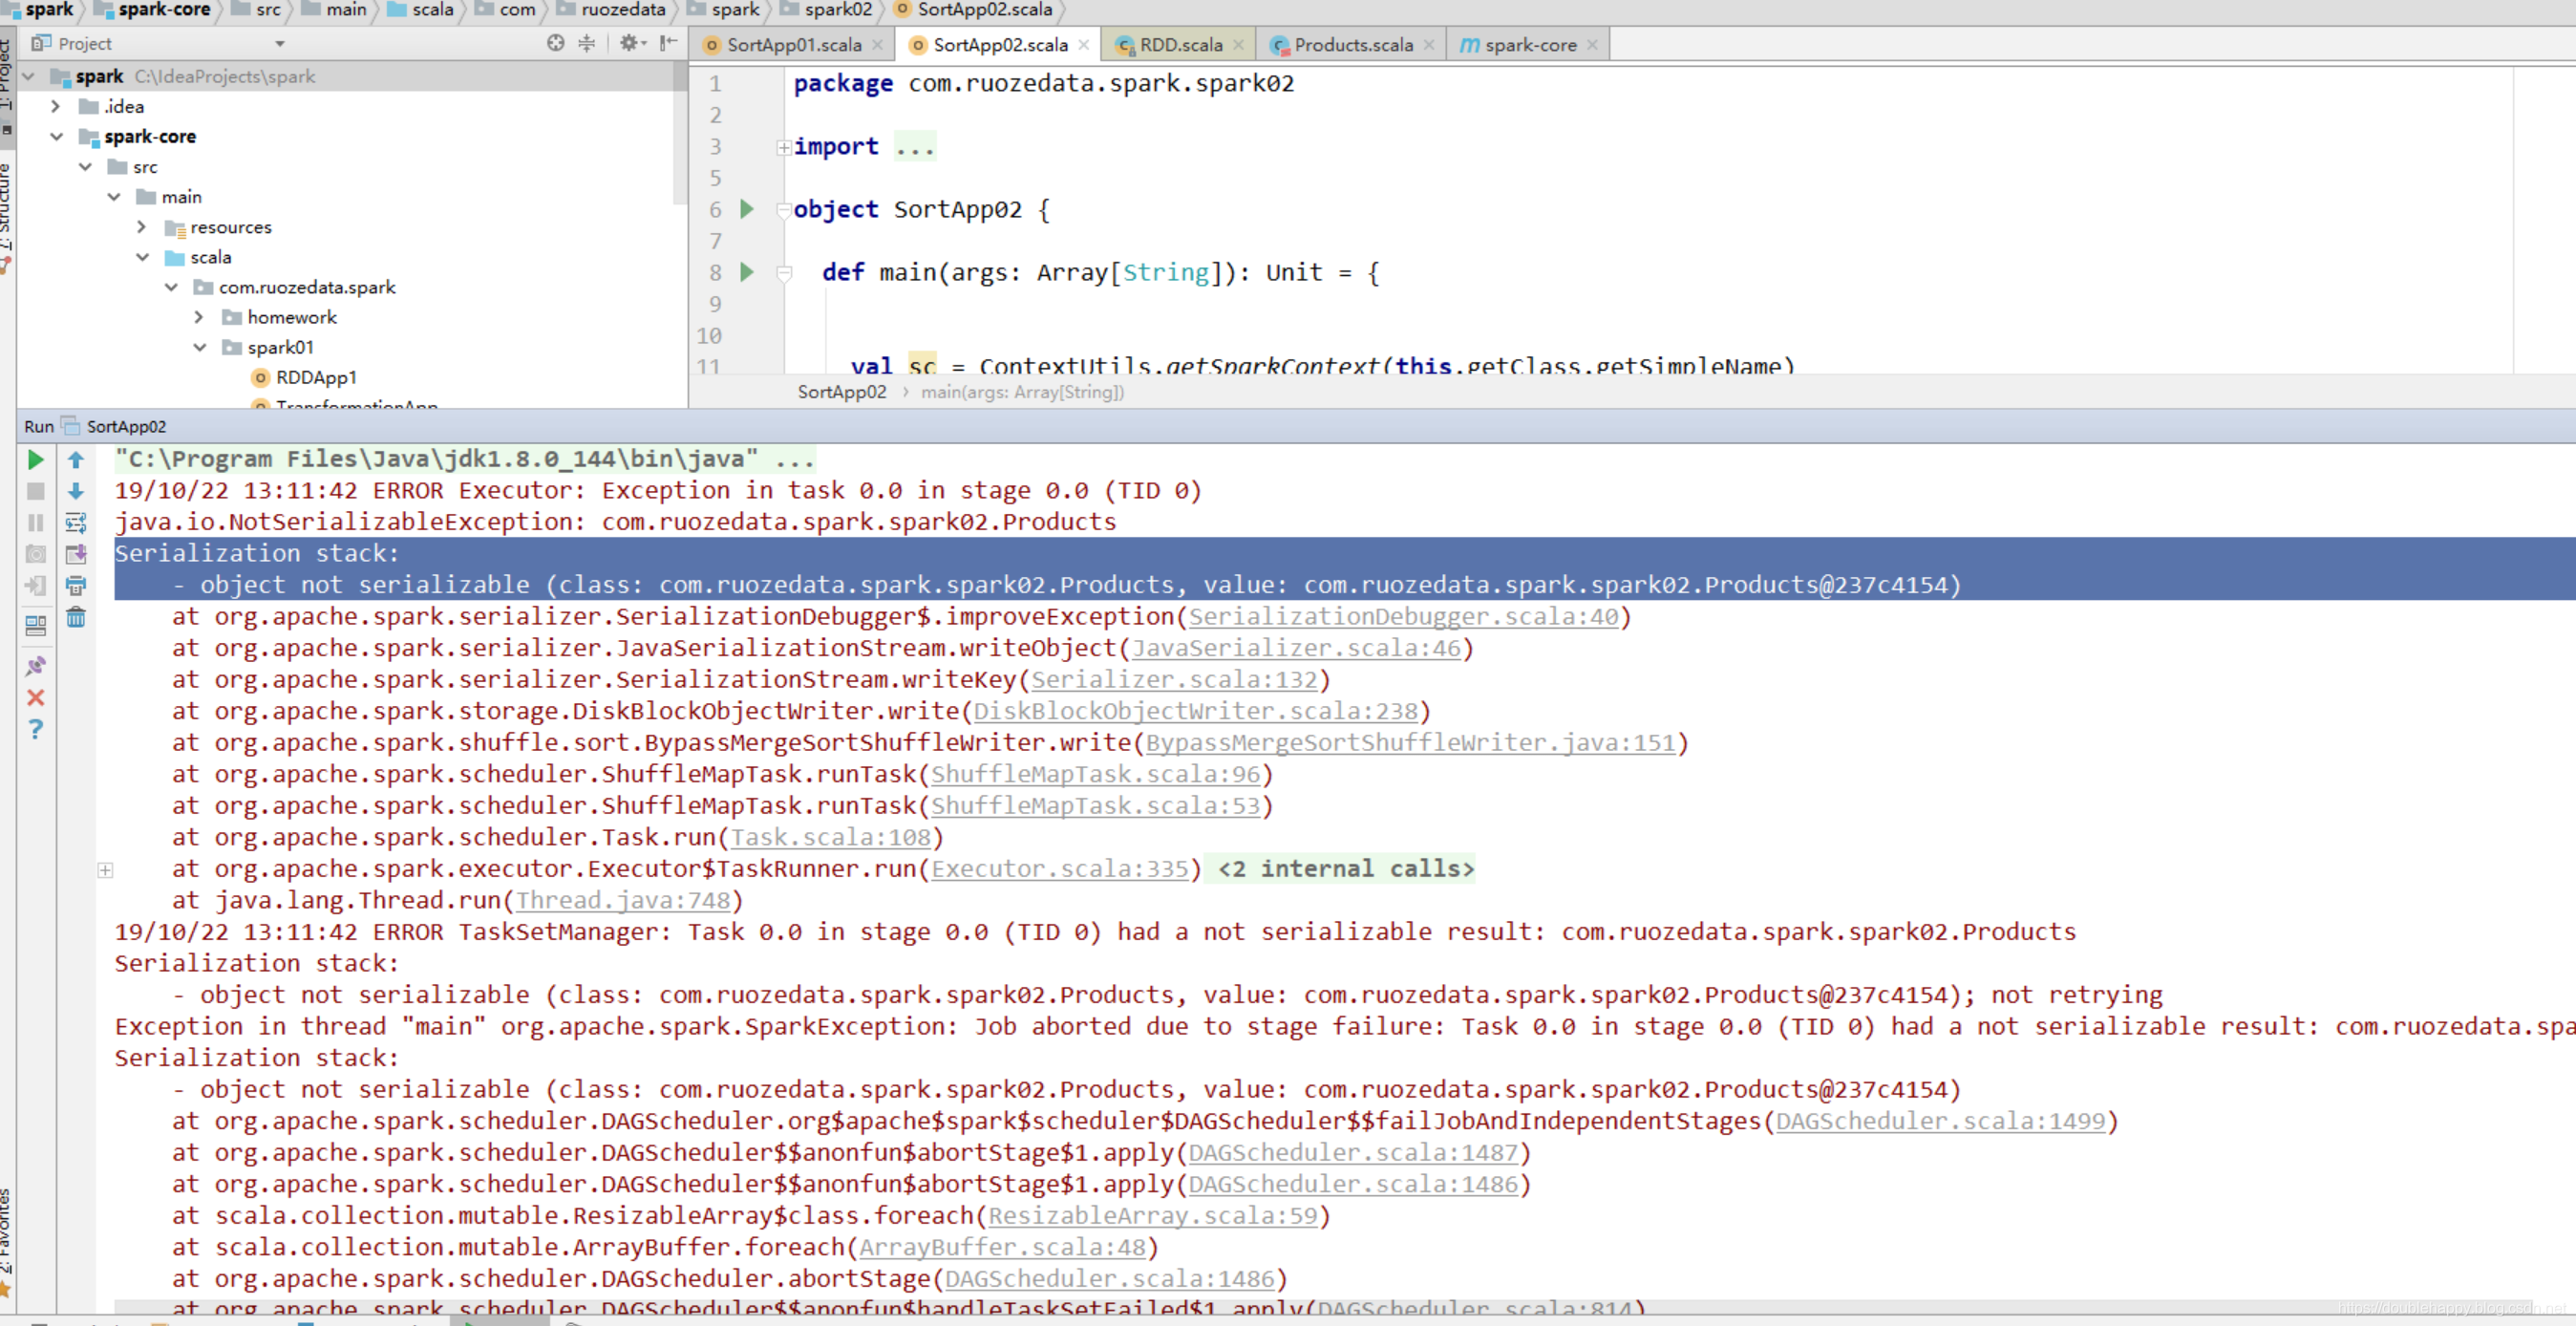This screenshot has height=1326, width=2576.
Task: Expand the homework package
Action: click(199, 317)
